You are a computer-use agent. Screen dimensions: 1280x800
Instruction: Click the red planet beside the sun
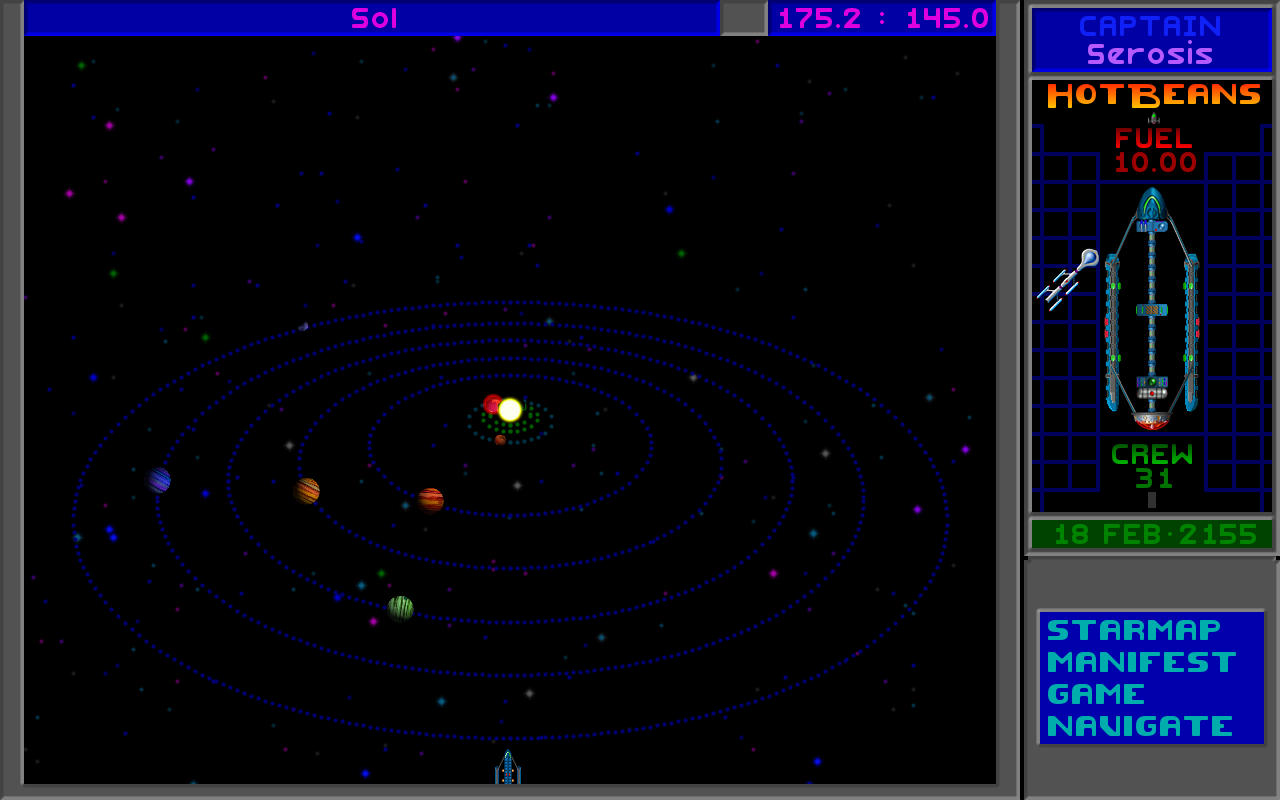(x=492, y=404)
